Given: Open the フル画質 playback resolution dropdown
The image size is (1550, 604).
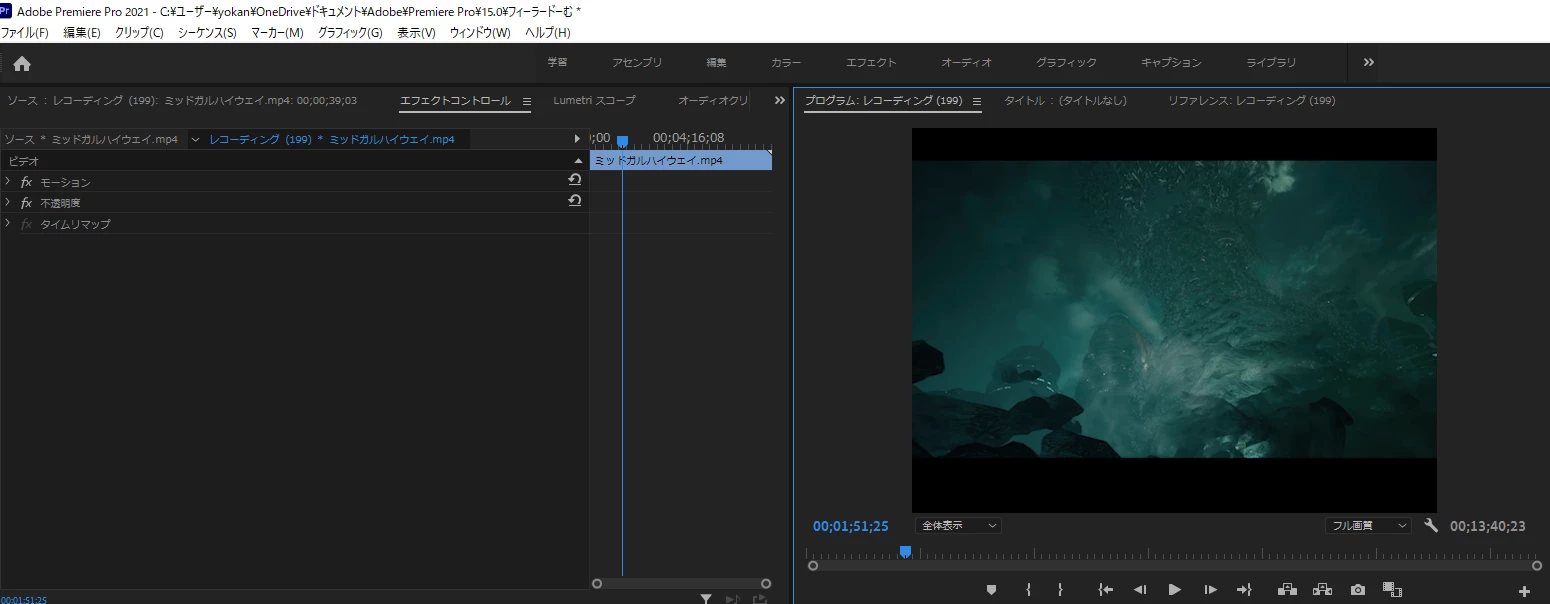Looking at the screenshot, I should [x=1368, y=525].
